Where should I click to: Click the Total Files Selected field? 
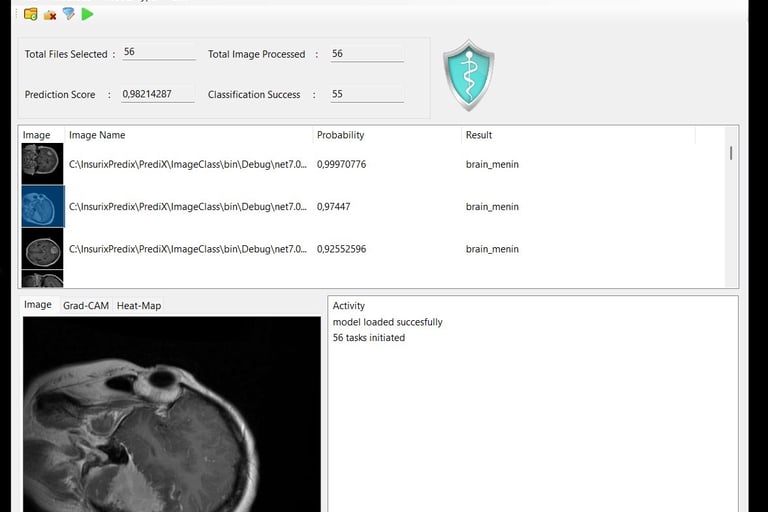(x=159, y=52)
